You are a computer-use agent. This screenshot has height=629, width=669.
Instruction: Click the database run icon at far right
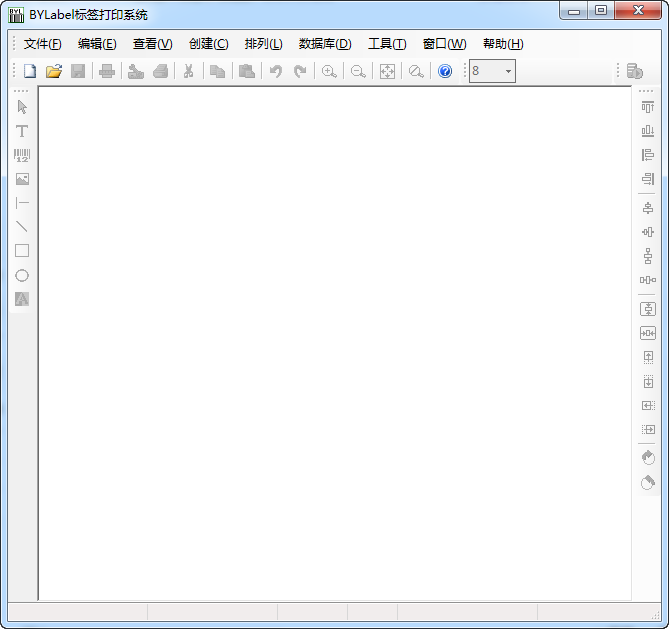coord(634,71)
